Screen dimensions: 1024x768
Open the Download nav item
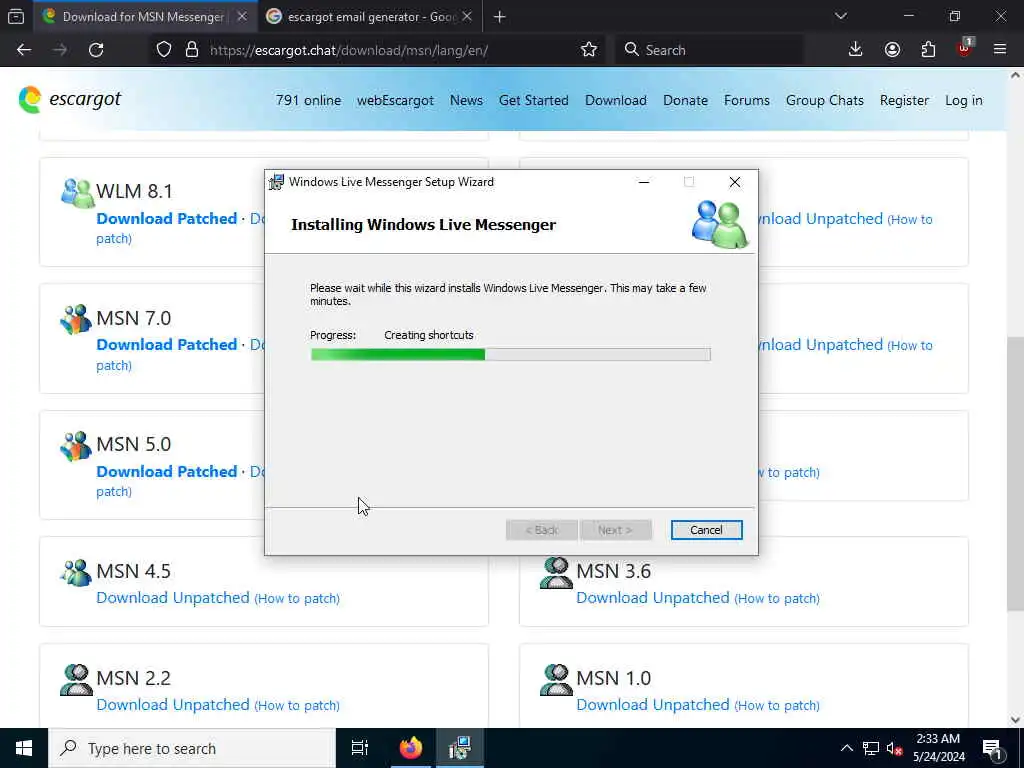[x=616, y=101]
